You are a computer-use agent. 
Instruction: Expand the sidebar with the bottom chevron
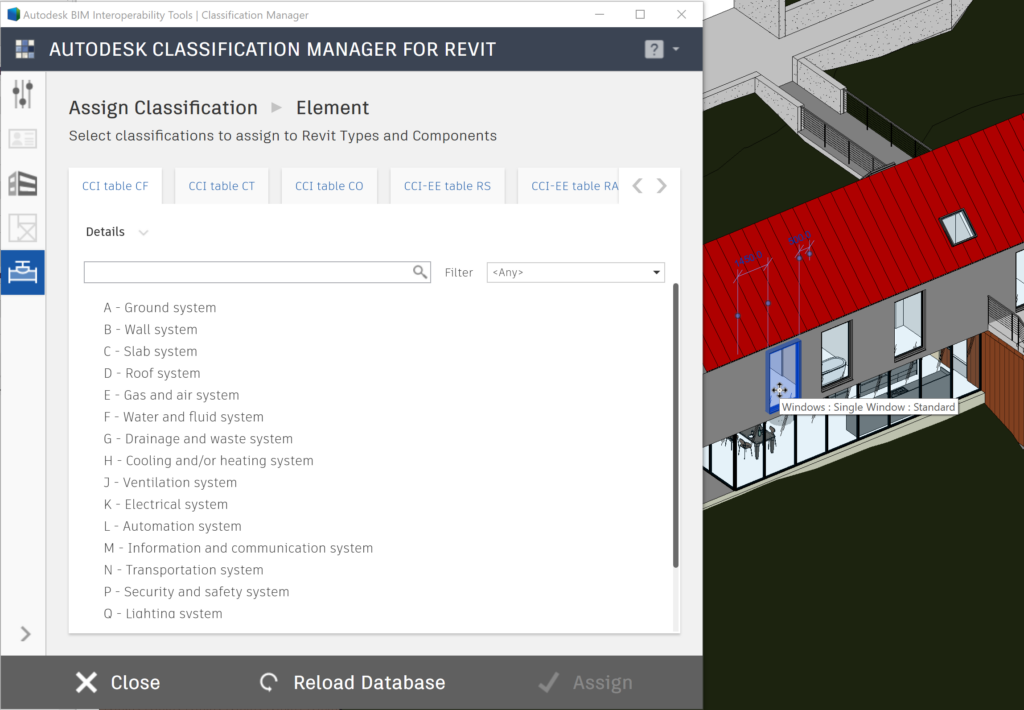click(25, 634)
